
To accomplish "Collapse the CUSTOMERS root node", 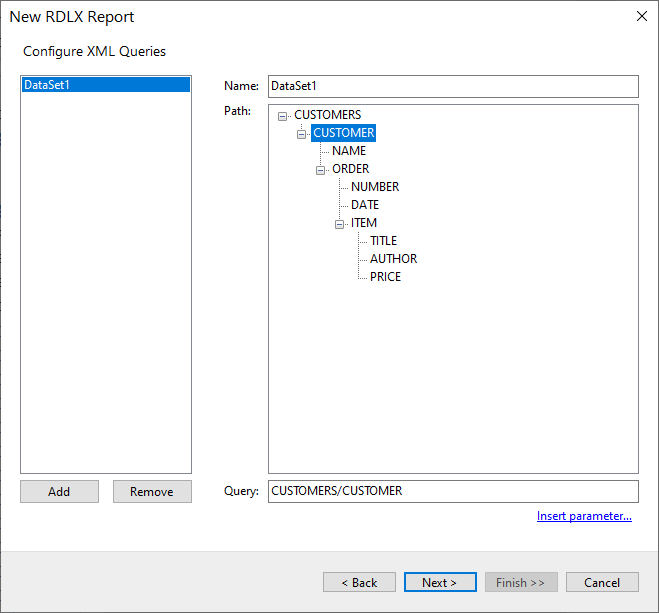I will tap(282, 116).
